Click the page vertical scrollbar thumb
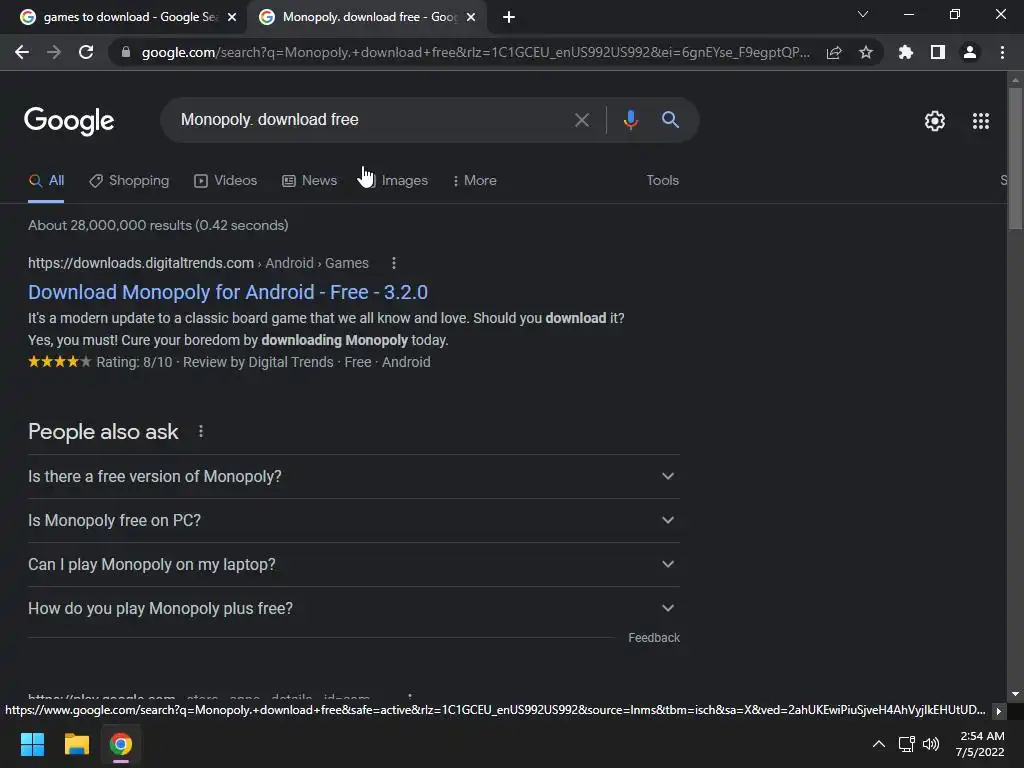Screen dimensions: 1024x768 1015,159
